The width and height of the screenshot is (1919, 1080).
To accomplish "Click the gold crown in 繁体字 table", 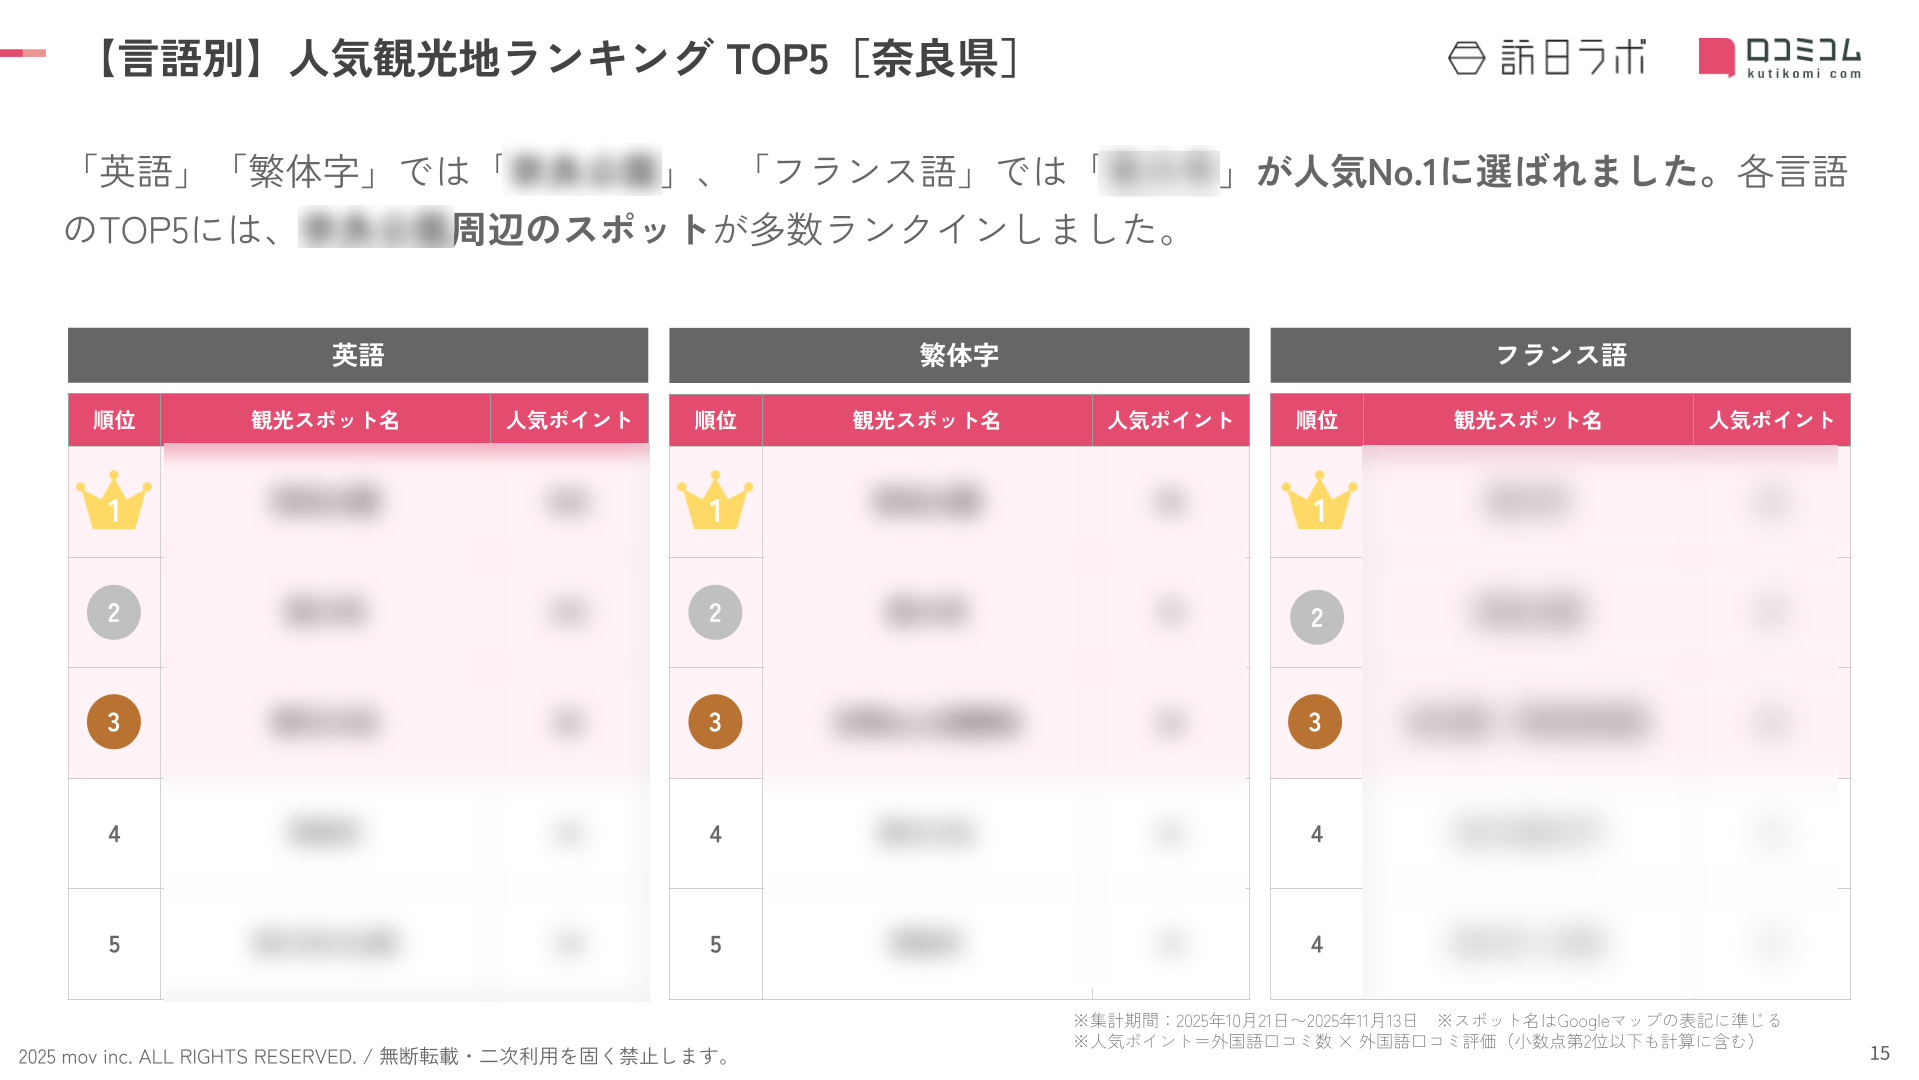I will pyautogui.click(x=715, y=501).
